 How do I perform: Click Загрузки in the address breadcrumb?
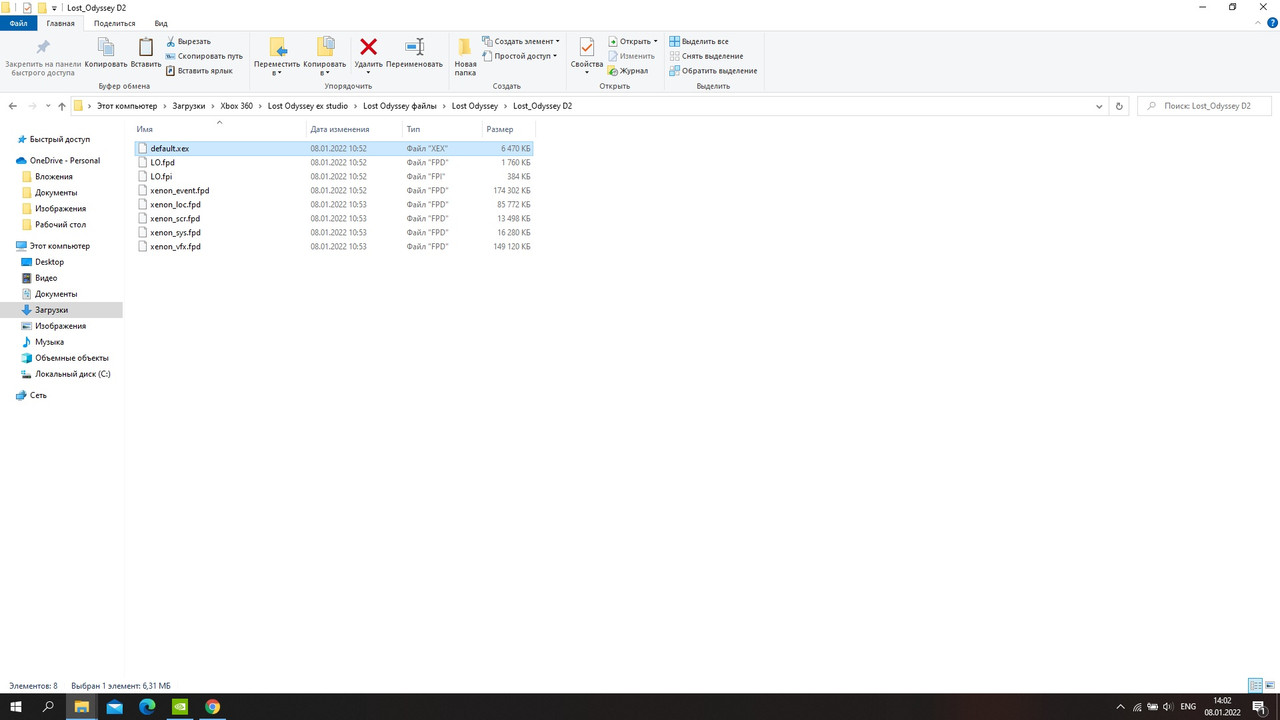188,106
